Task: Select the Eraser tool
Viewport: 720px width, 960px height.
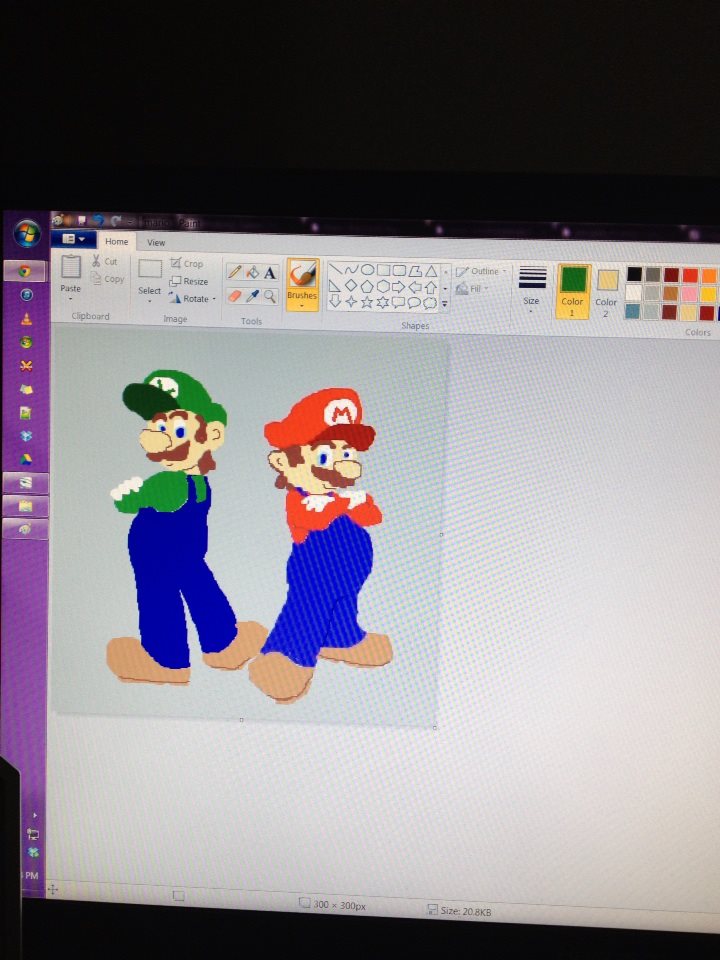Action: (234, 296)
